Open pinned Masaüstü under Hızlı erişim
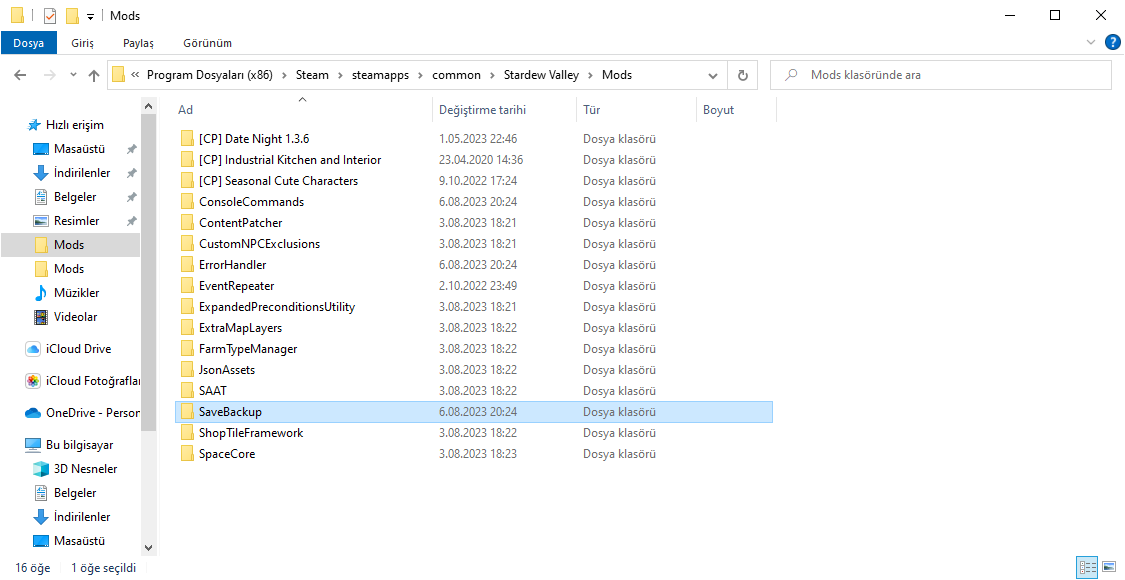Screen dimensions: 1125x580 point(79,149)
